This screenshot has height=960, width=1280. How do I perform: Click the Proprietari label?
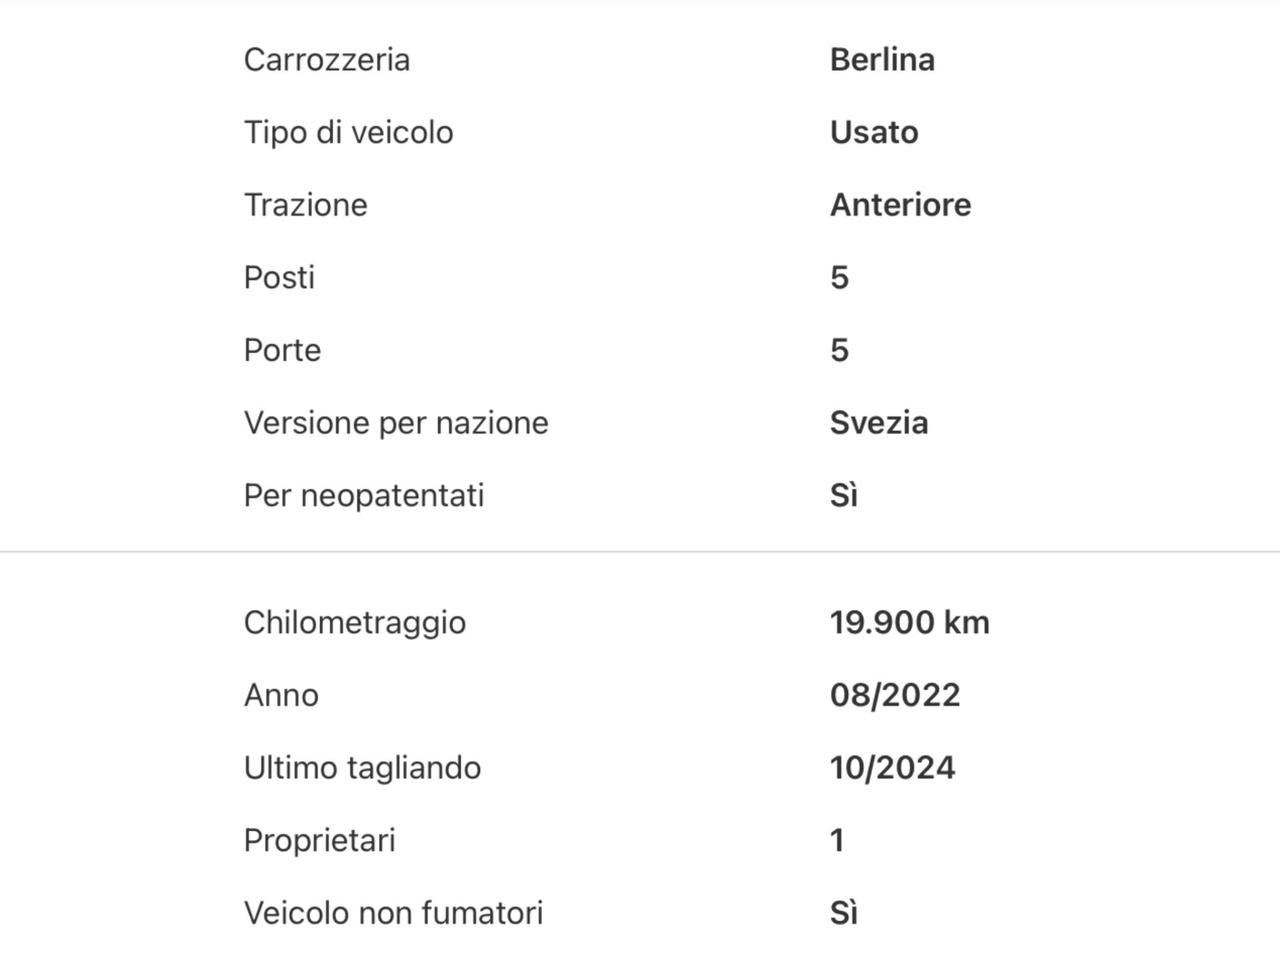(x=320, y=840)
